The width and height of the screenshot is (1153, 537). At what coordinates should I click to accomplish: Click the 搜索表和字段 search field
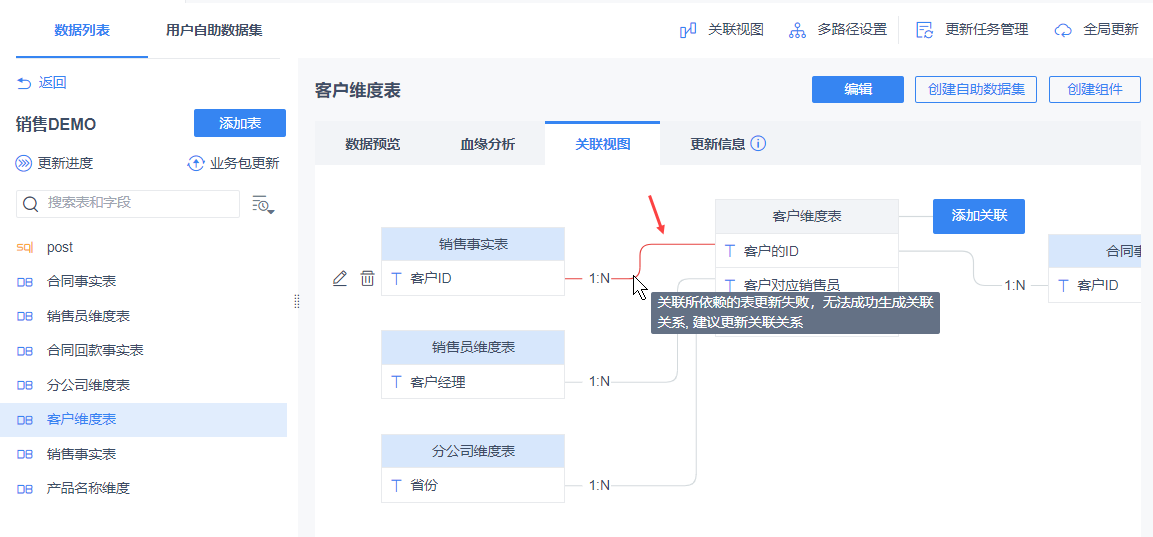click(x=140, y=203)
